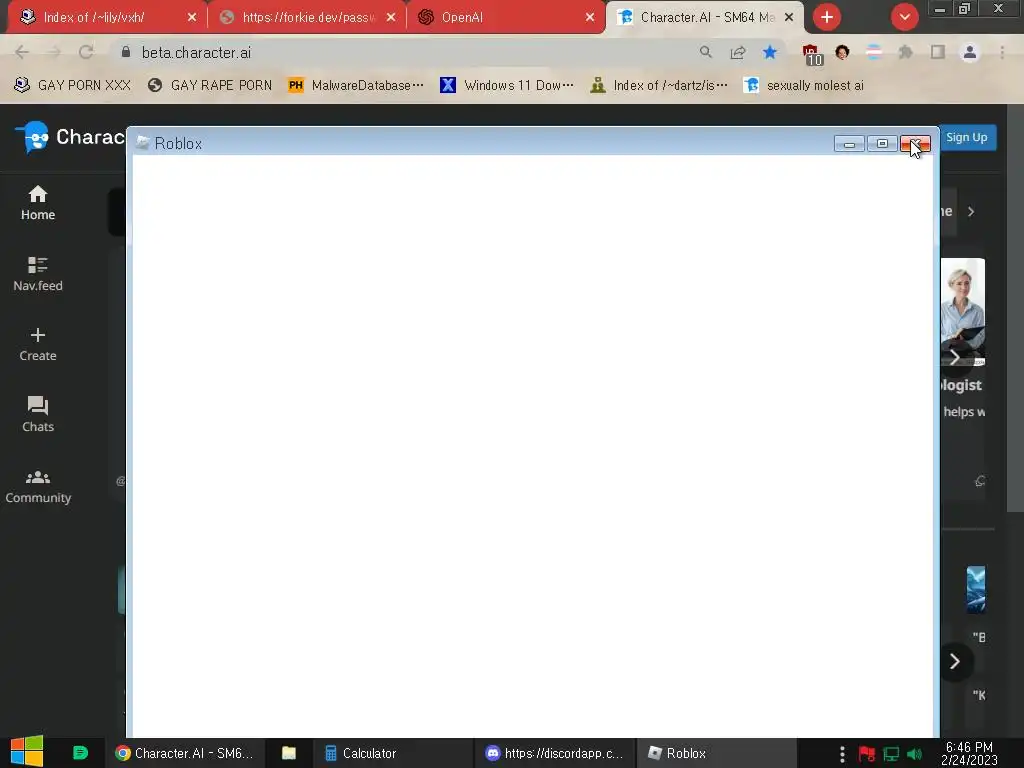Open Chats in the sidebar
Screen dimensions: 1024x768
38,415
